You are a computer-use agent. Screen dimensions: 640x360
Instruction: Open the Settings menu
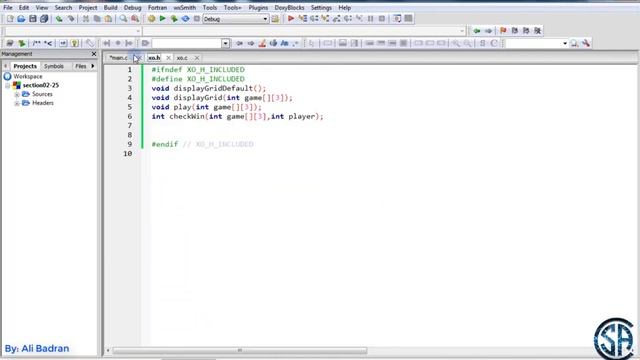point(321,7)
